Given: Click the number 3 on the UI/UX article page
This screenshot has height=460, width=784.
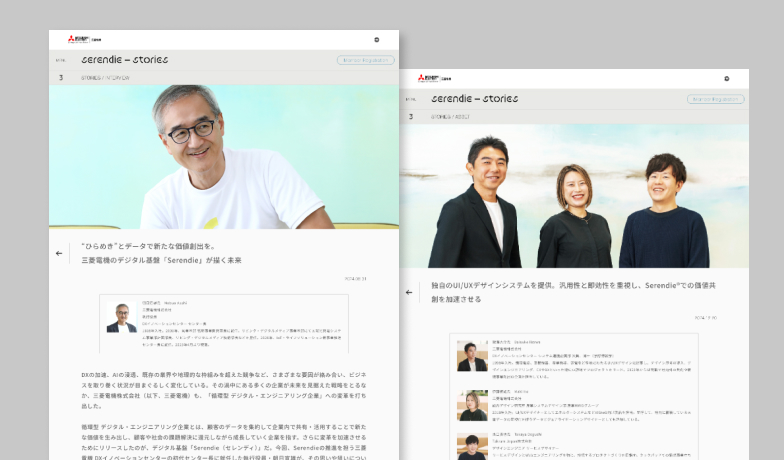Looking at the screenshot, I should coord(411,117).
